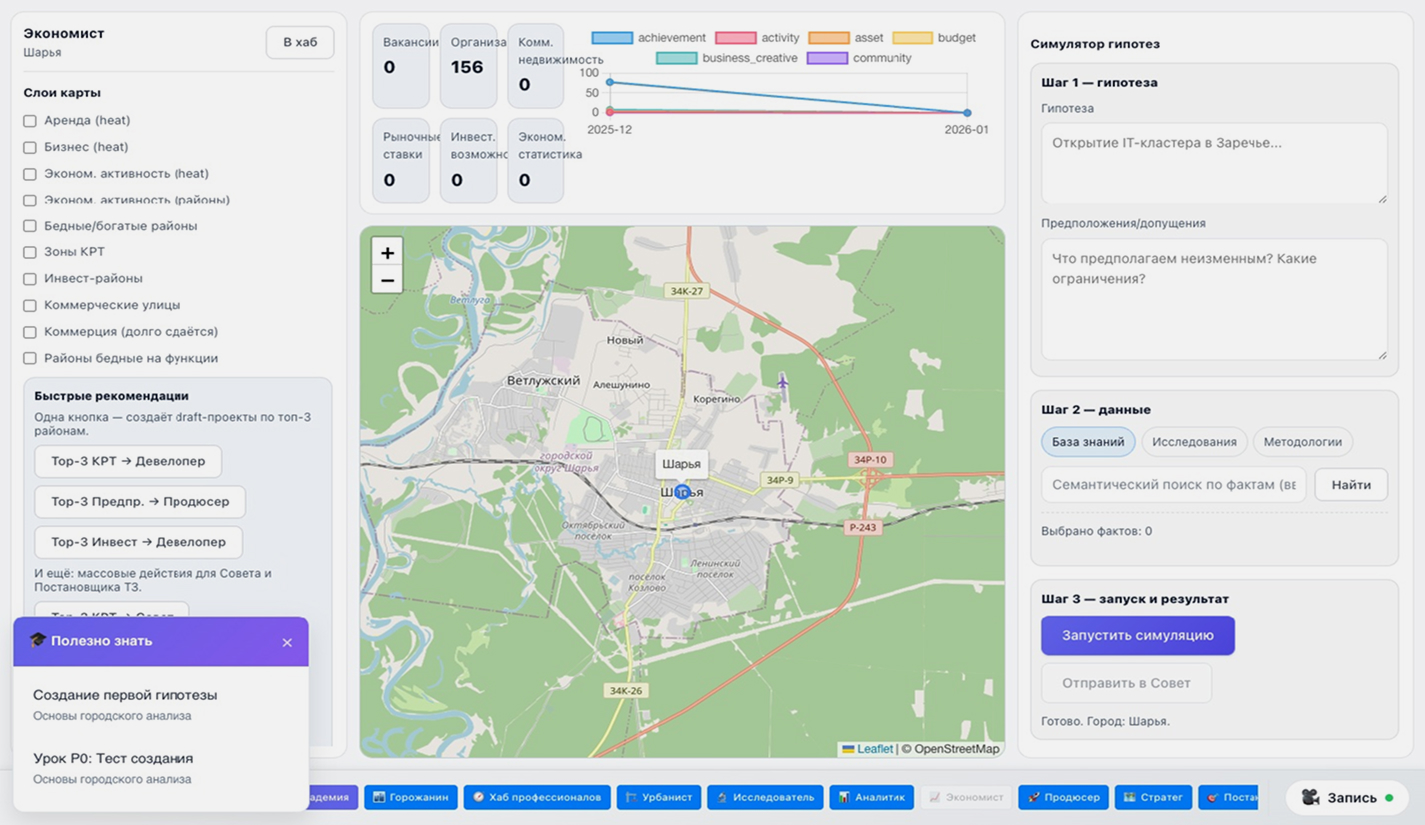The image size is (1425, 825).
Task: Open the Leaflet attribution link
Action: click(x=874, y=749)
